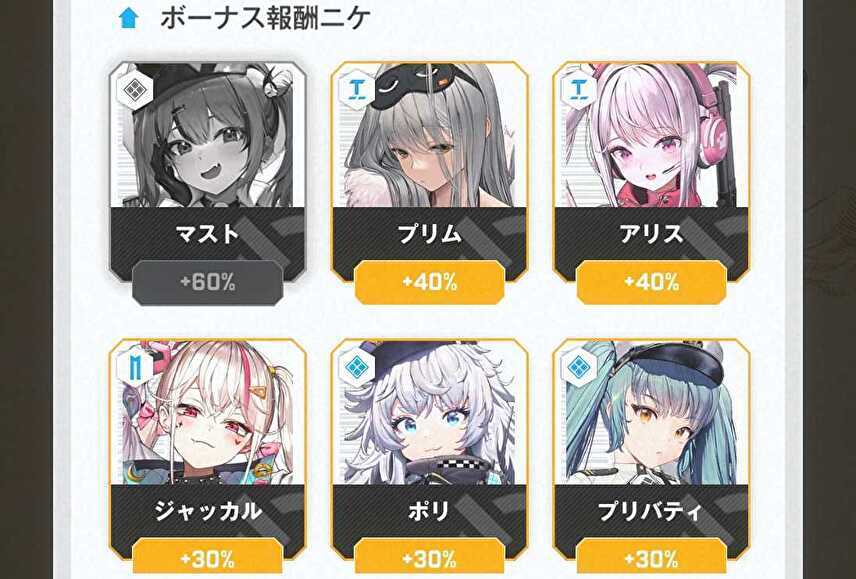
Task: Open the pink-headphones アリス portrait
Action: (x=651, y=135)
